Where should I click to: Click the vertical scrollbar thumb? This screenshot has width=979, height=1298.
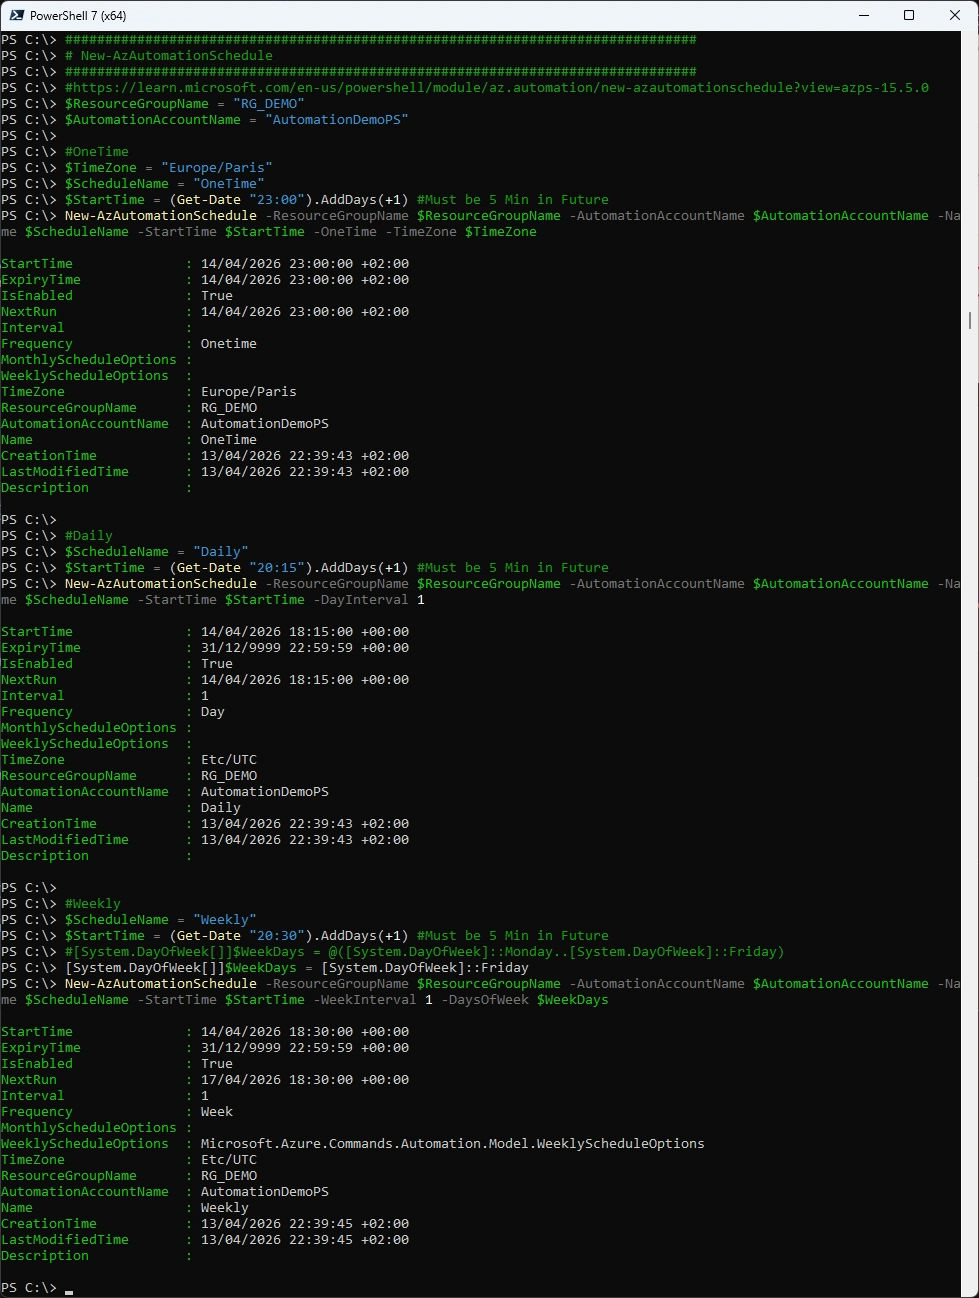[970, 320]
